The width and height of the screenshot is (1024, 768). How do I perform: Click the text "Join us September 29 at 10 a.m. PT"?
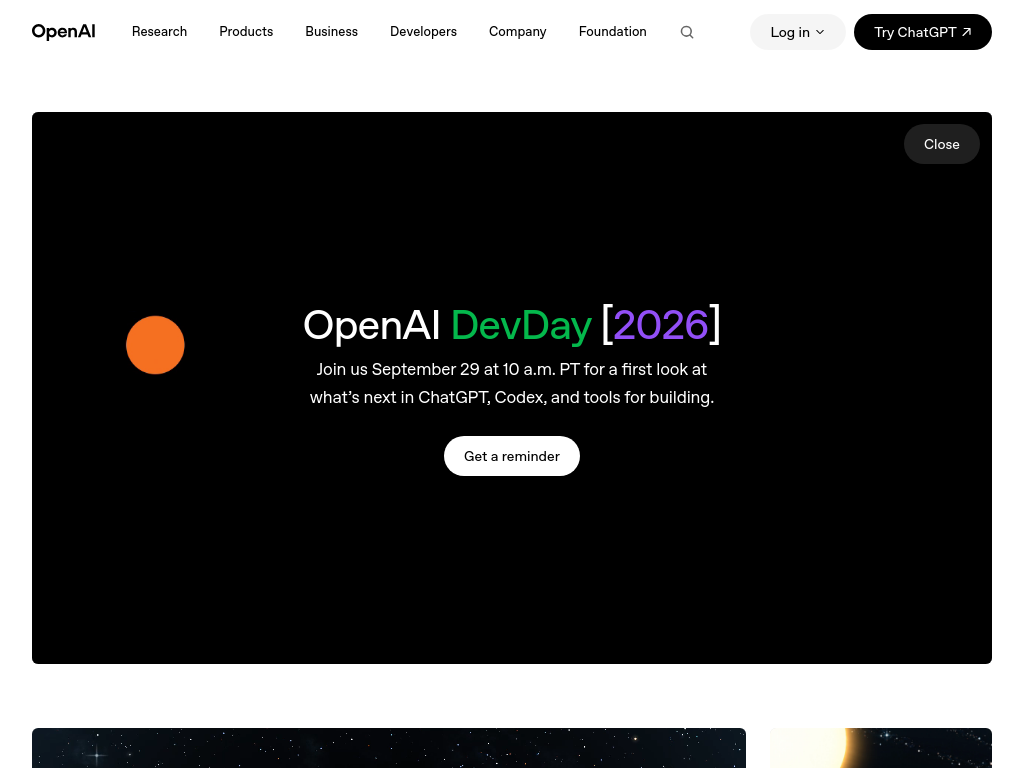448,370
